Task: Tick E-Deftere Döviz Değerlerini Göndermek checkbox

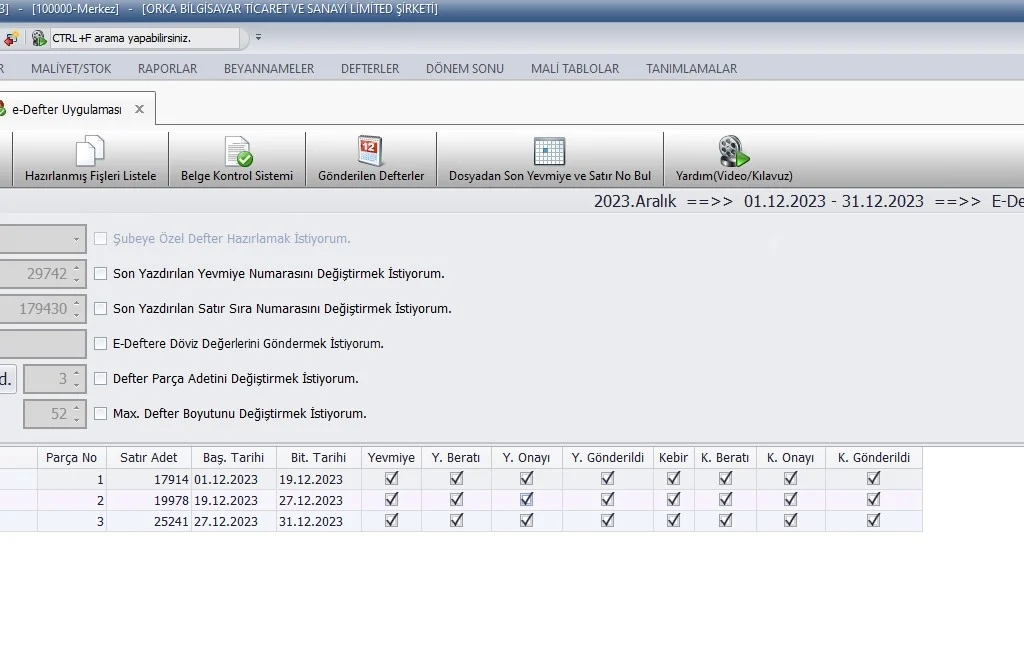Action: [101, 343]
